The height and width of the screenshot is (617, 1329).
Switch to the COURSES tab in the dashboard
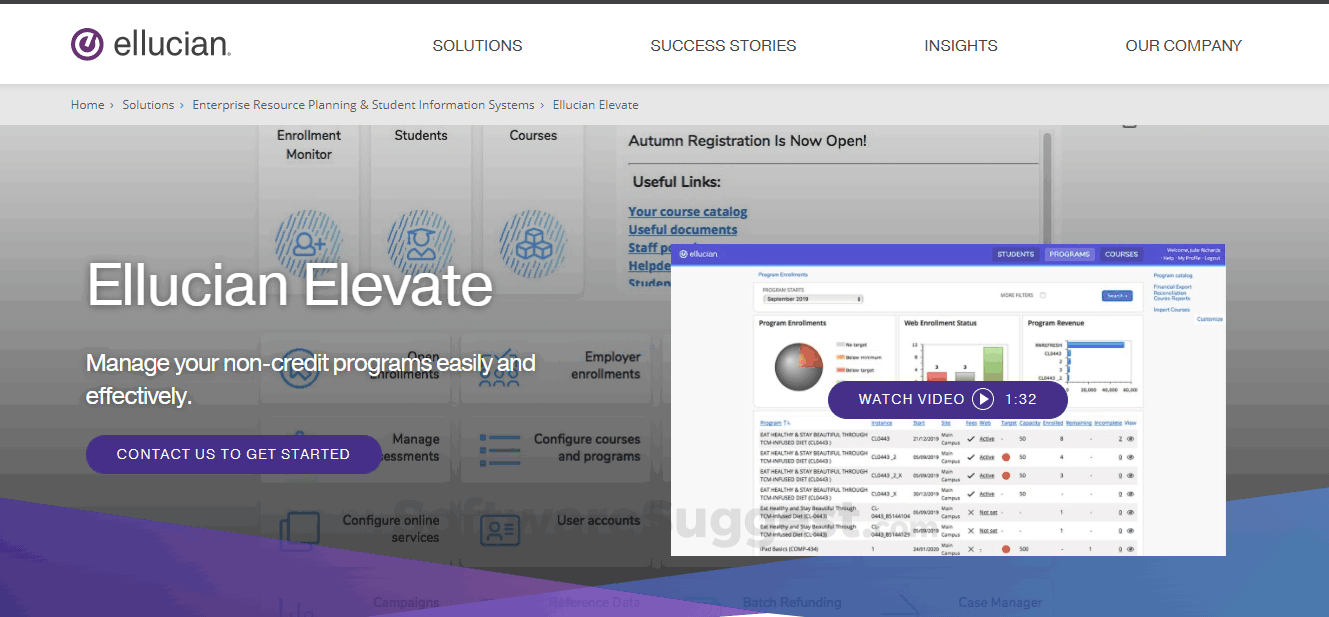1121,253
